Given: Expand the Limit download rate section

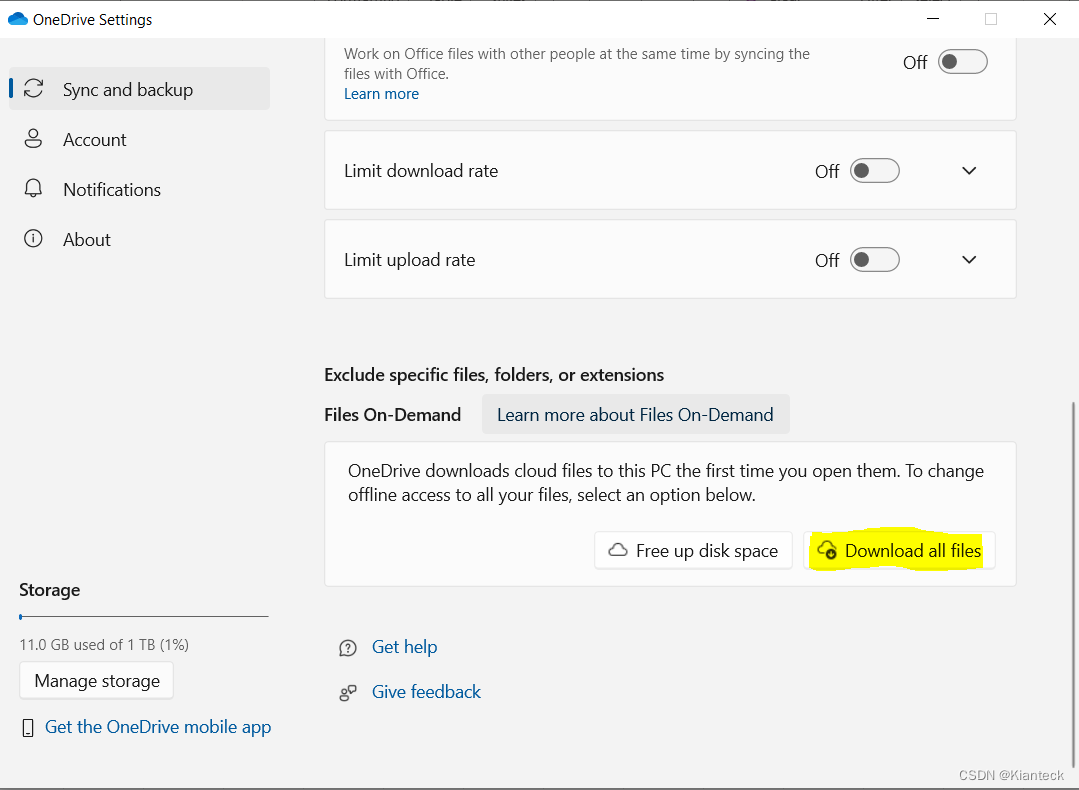Looking at the screenshot, I should pos(968,170).
